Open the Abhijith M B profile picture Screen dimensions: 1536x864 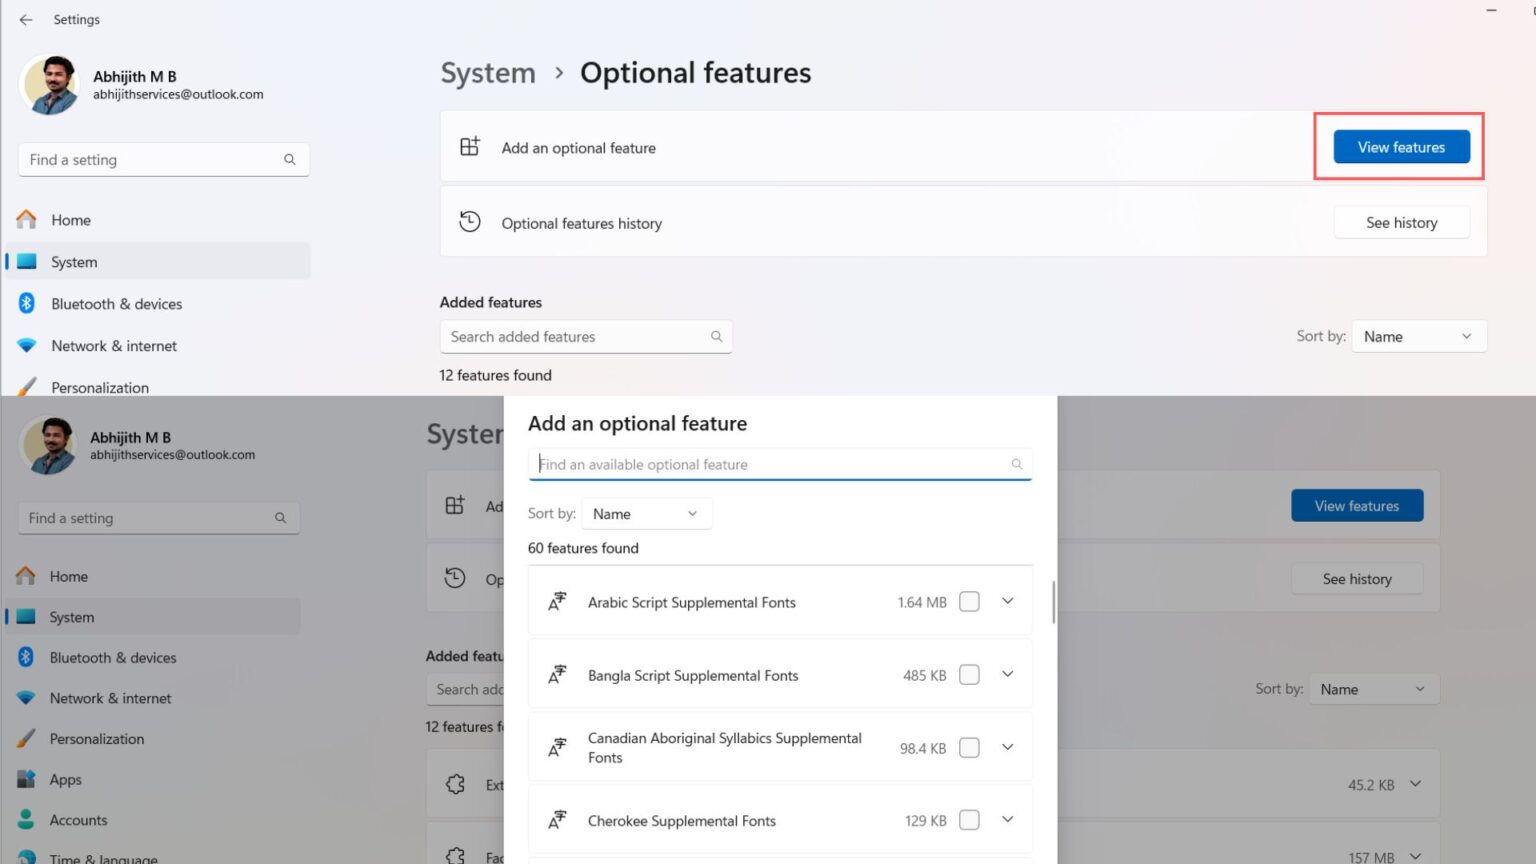click(49, 85)
